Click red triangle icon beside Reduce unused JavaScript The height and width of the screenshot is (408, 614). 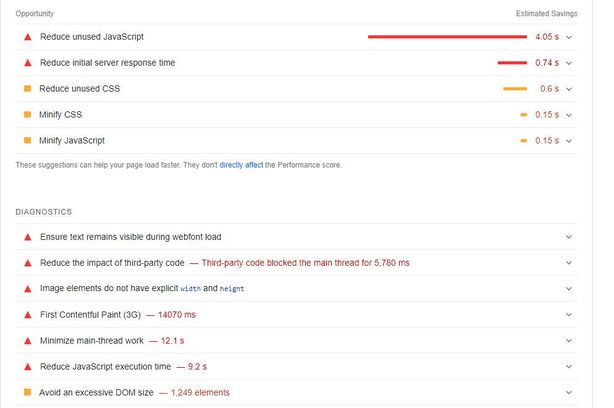[x=28, y=36]
